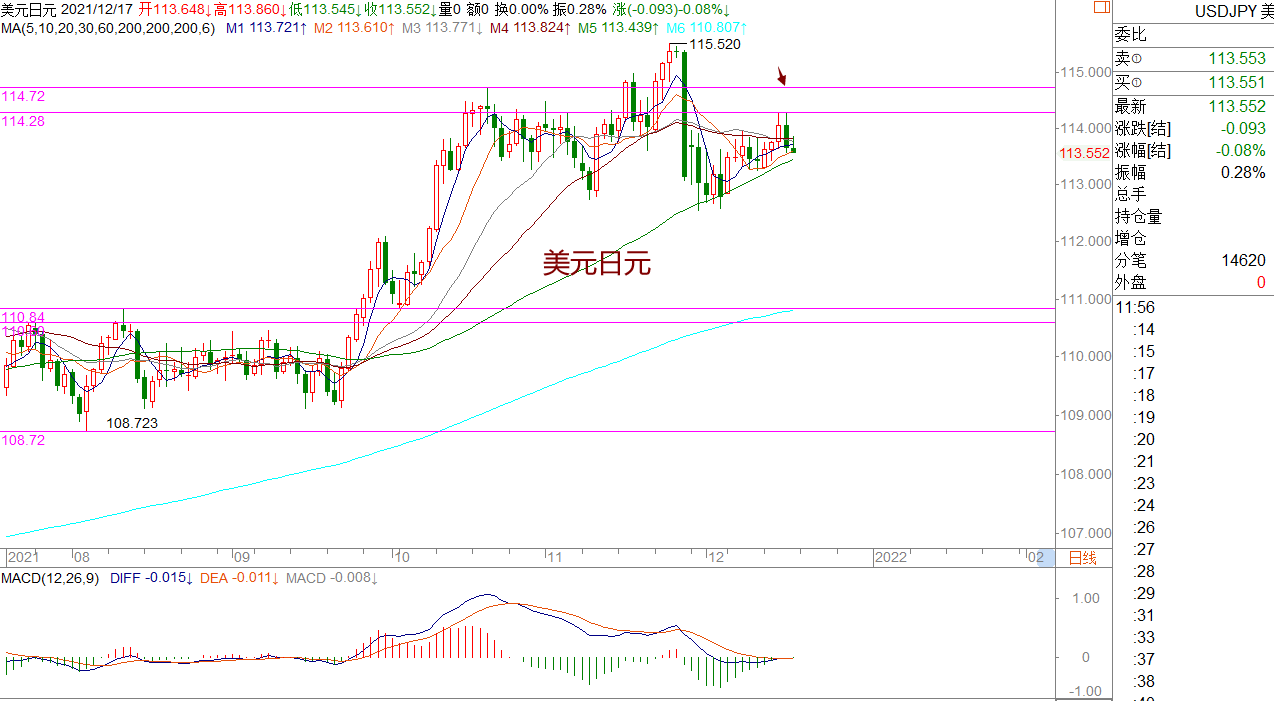Click the circled-1 icon beside 买
The image size is (1274, 701).
[1136, 83]
